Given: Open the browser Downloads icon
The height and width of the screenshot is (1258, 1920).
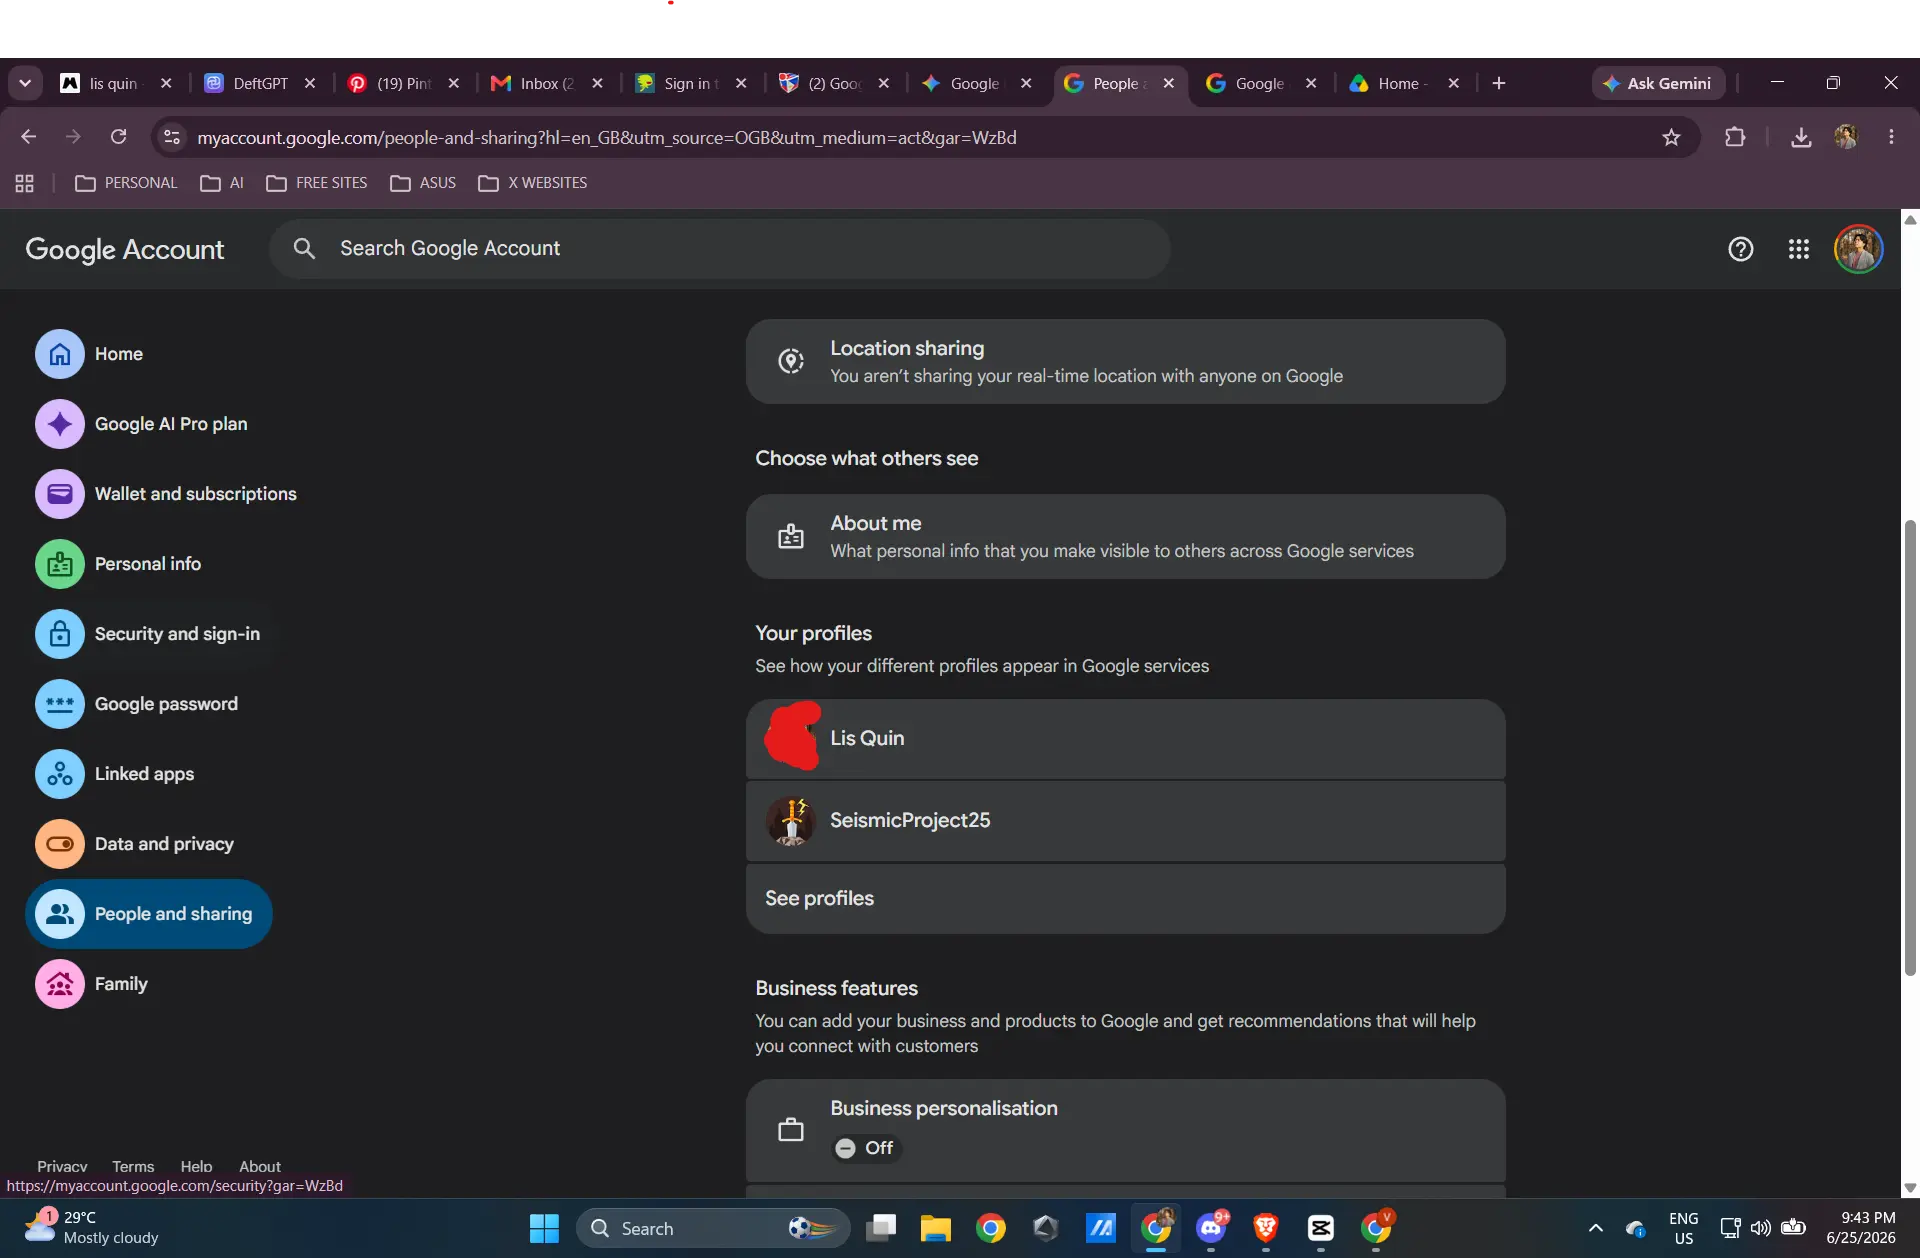Looking at the screenshot, I should click(x=1801, y=138).
